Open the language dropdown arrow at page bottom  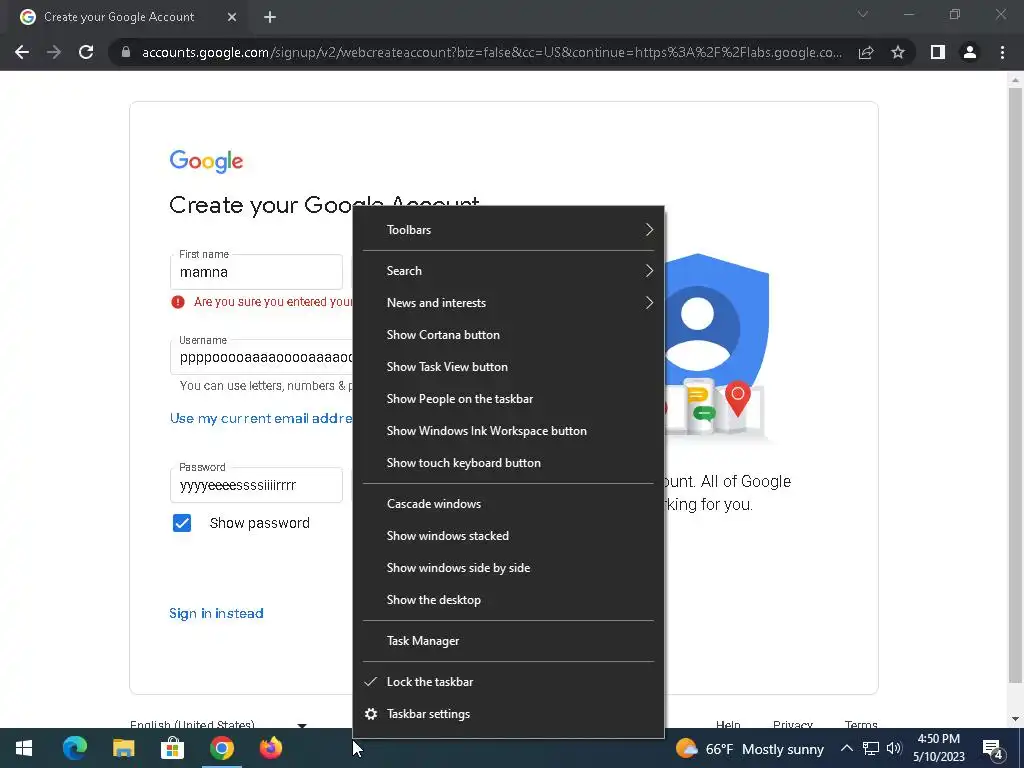coord(302,725)
